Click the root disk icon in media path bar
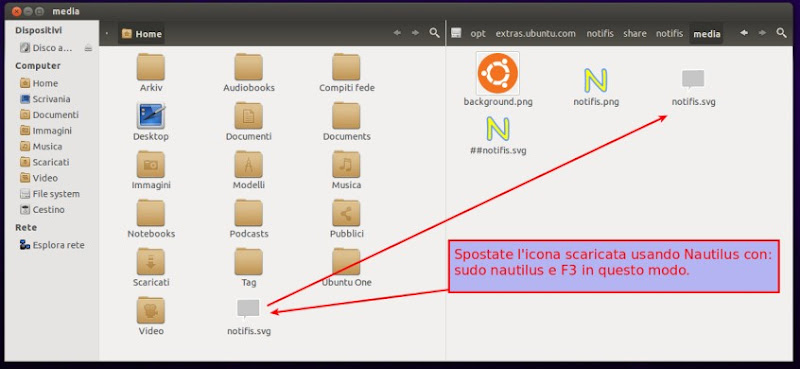The height and width of the screenshot is (369, 800). tap(456, 34)
